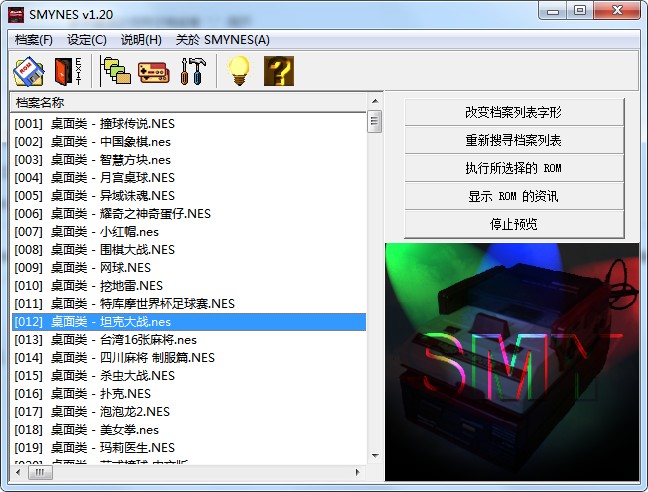
Task: Select [004] 月宫桌球.NES row
Action: 189,178
